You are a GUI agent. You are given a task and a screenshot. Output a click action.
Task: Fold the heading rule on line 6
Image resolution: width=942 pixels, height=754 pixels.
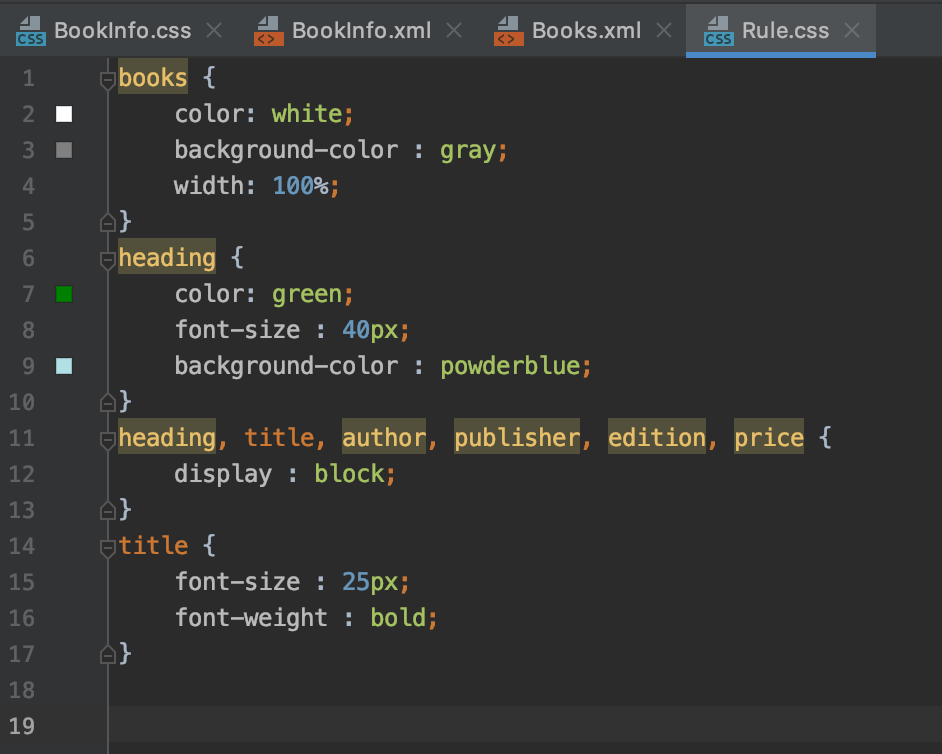pyautogui.click(x=108, y=260)
